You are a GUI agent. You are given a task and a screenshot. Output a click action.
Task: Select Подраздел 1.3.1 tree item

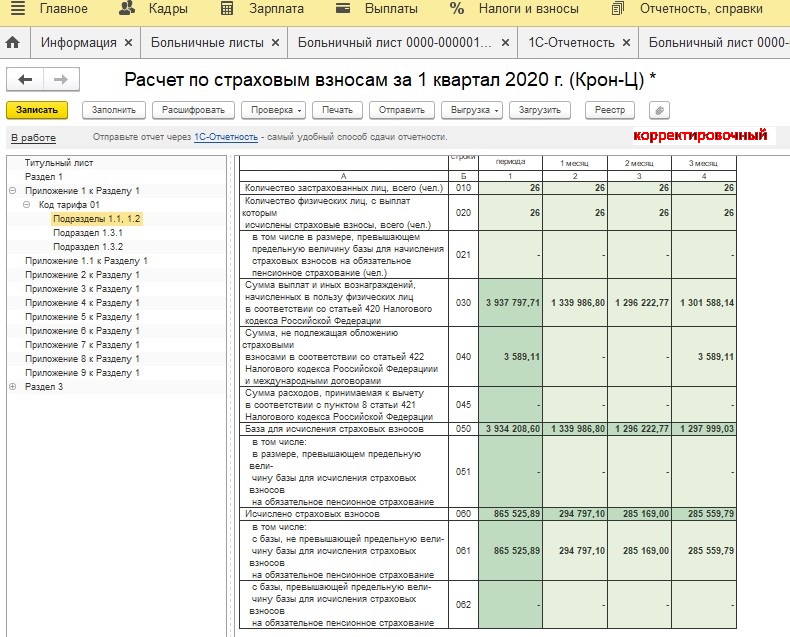[x=88, y=233]
